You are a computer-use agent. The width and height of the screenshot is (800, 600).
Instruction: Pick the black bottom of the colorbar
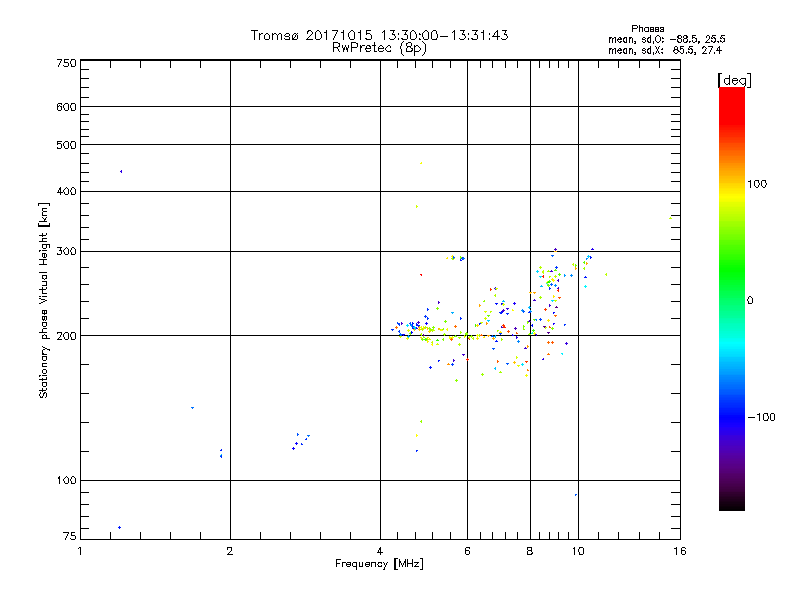click(x=732, y=503)
